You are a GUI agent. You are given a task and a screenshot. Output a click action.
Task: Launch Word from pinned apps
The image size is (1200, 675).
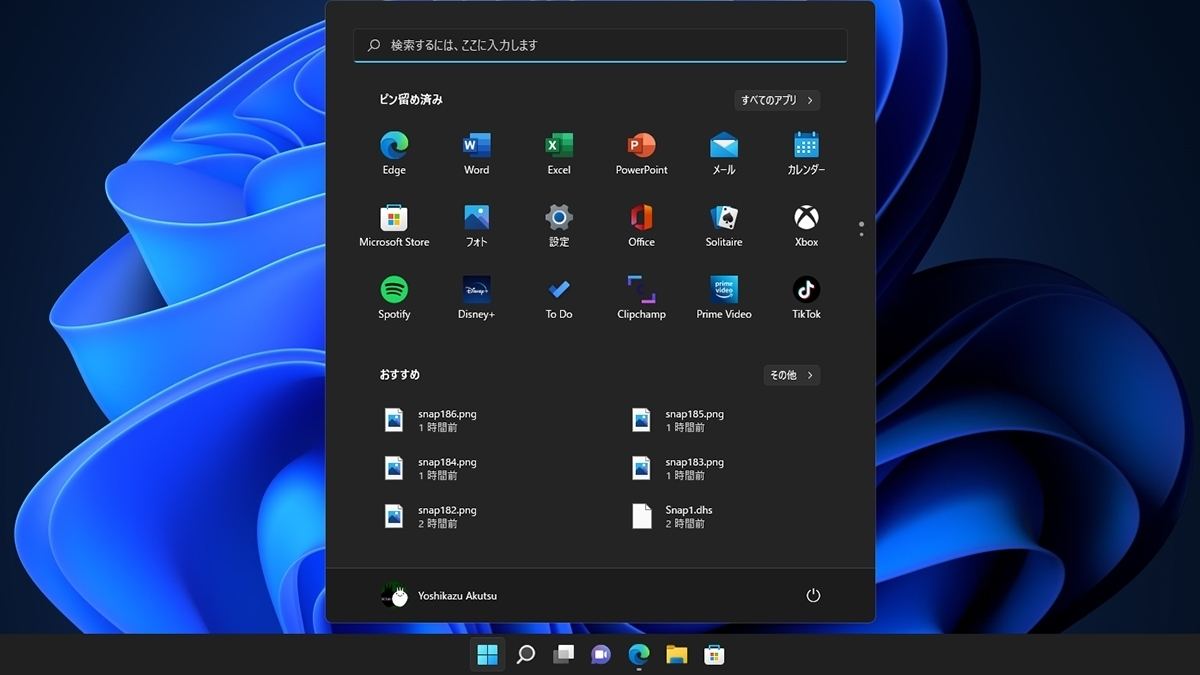tap(476, 153)
